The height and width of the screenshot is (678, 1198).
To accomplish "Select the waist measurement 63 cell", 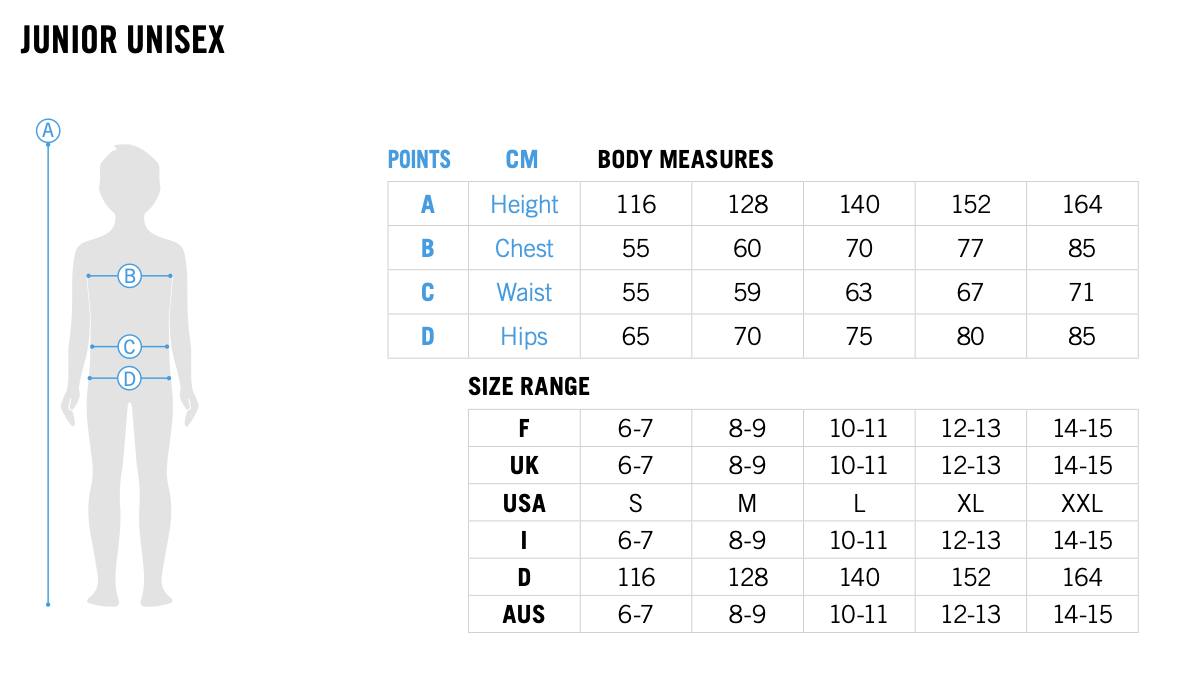I will pos(859,292).
